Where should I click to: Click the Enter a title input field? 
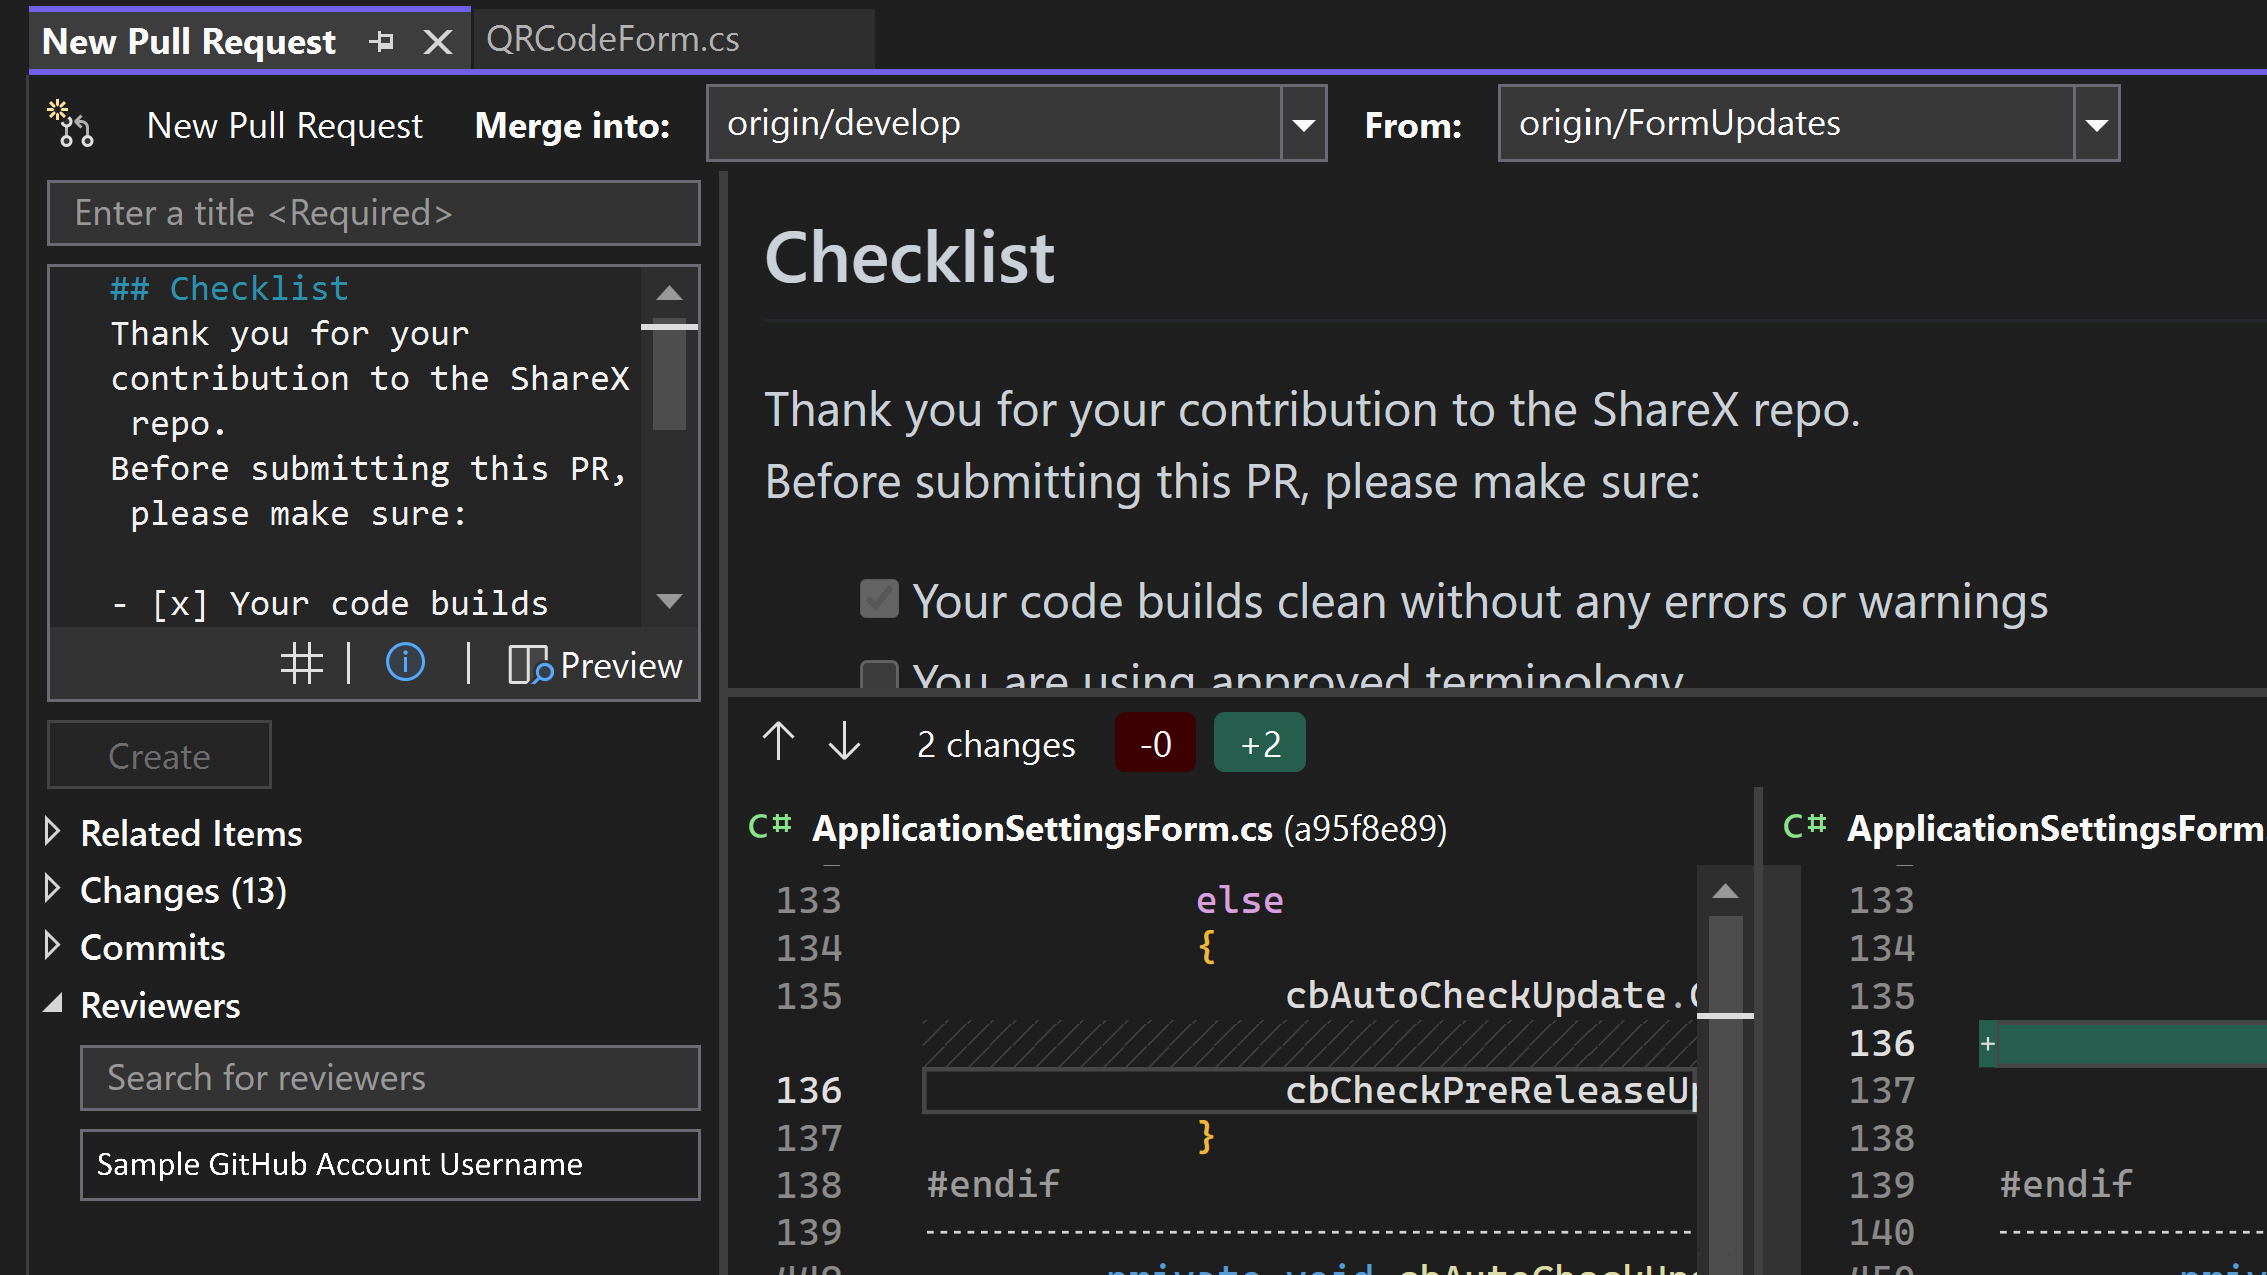click(x=374, y=213)
